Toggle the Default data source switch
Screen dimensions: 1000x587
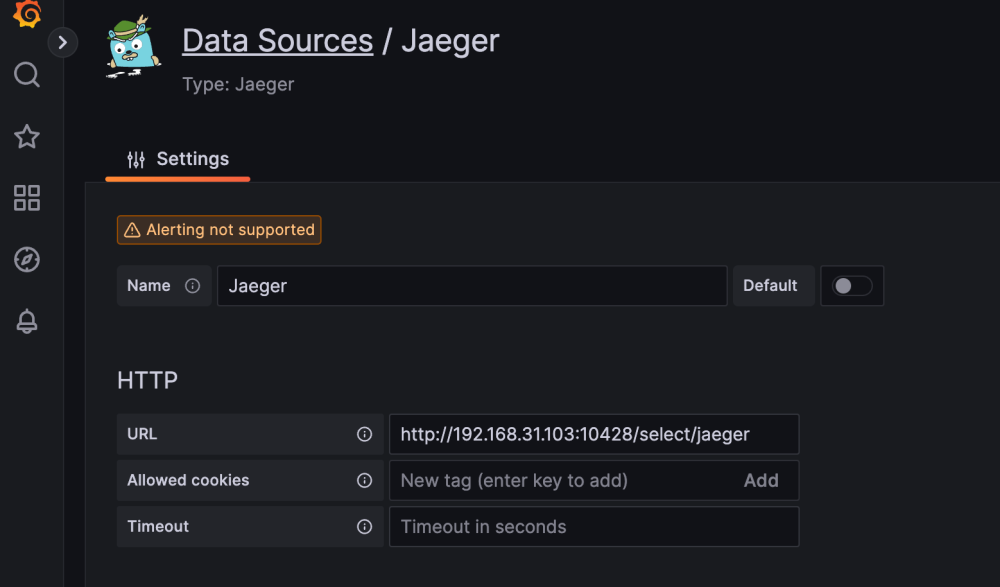[x=852, y=286]
